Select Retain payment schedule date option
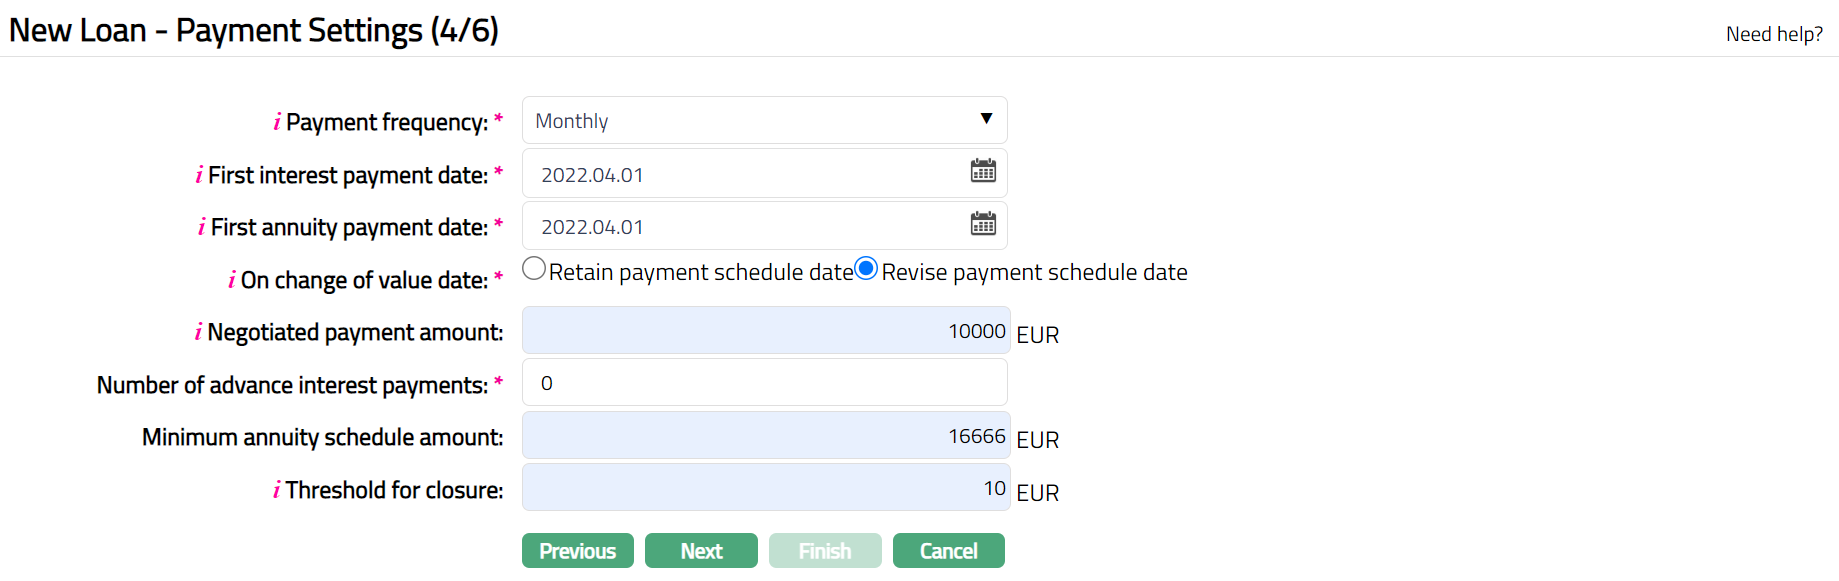This screenshot has height=581, width=1839. coord(535,269)
